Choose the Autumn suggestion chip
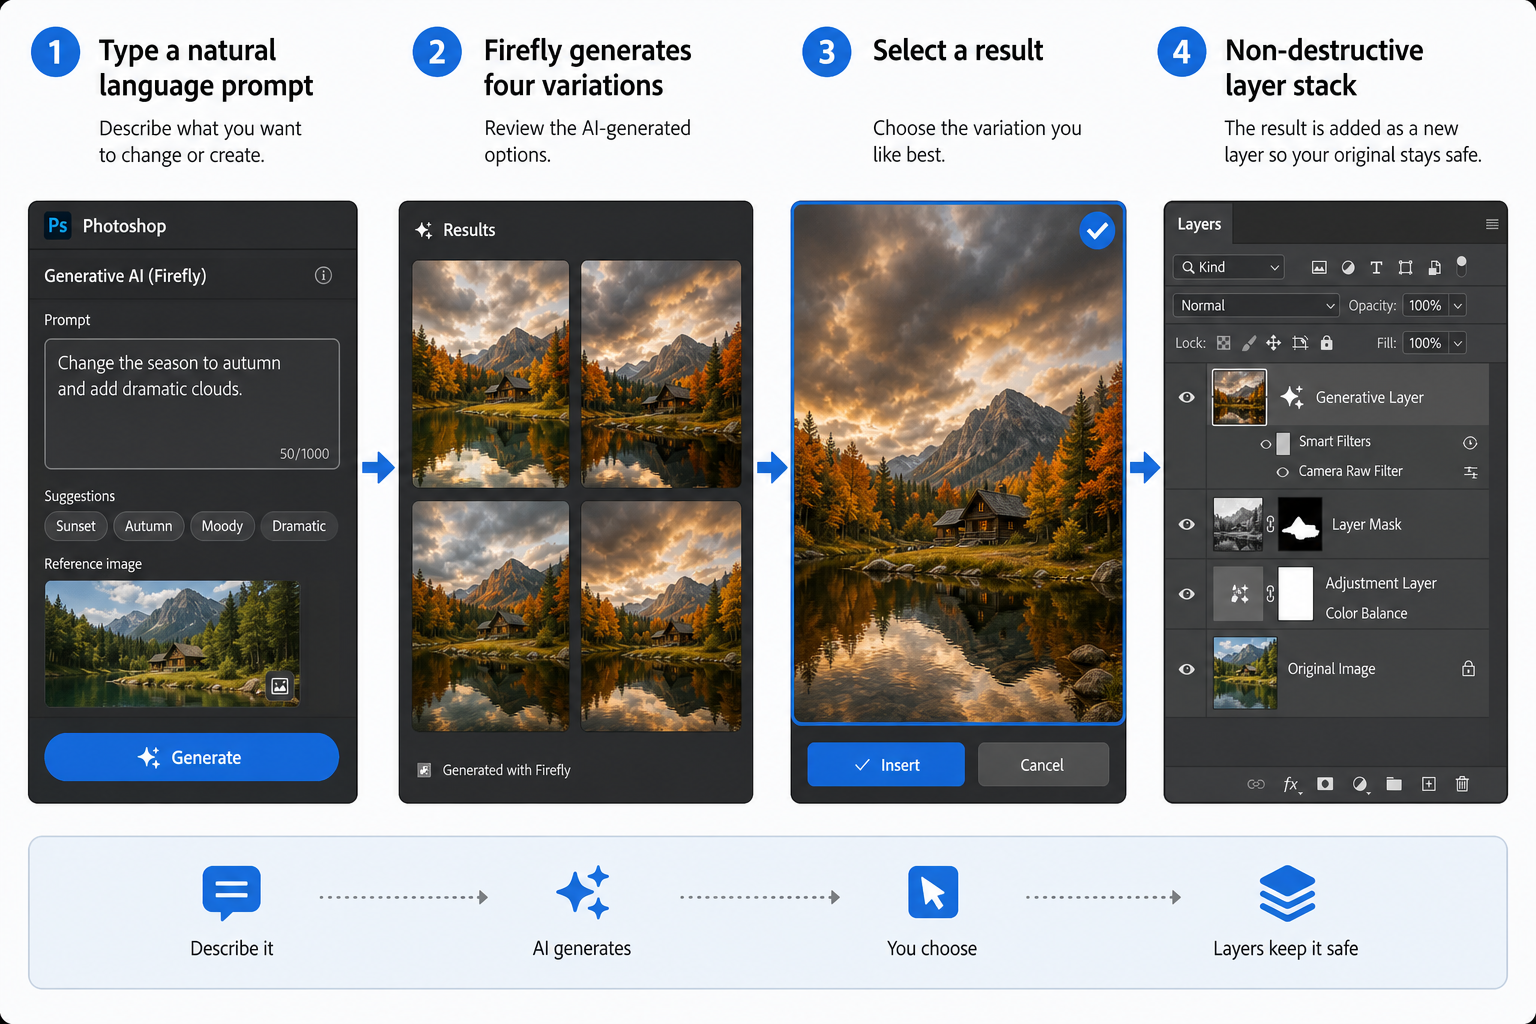This screenshot has height=1024, width=1536. 148,526
